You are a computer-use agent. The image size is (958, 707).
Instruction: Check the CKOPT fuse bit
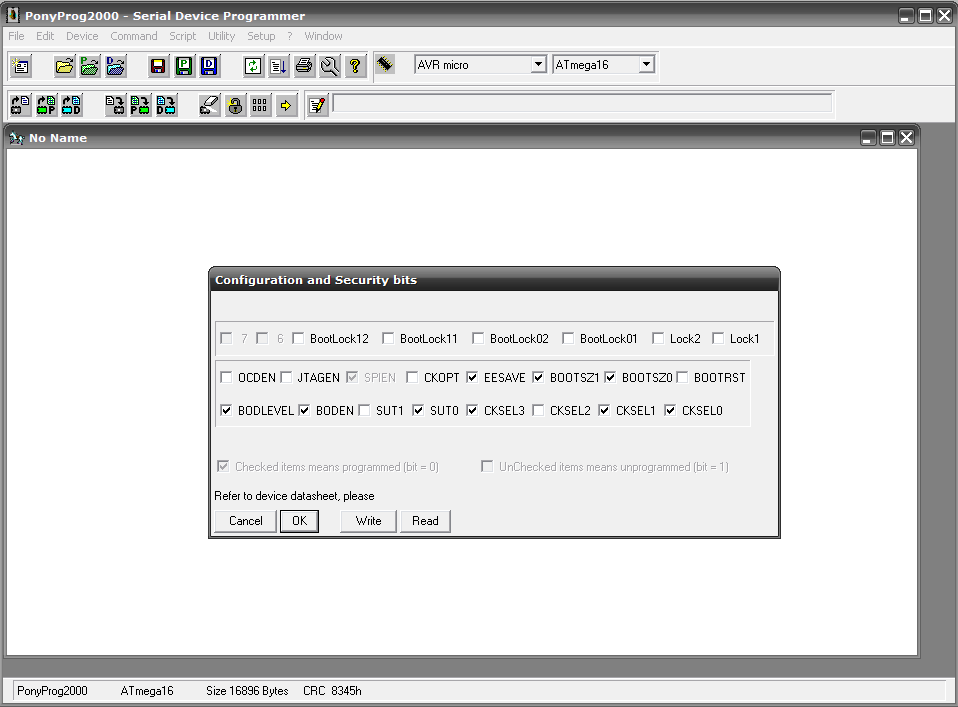pos(412,378)
